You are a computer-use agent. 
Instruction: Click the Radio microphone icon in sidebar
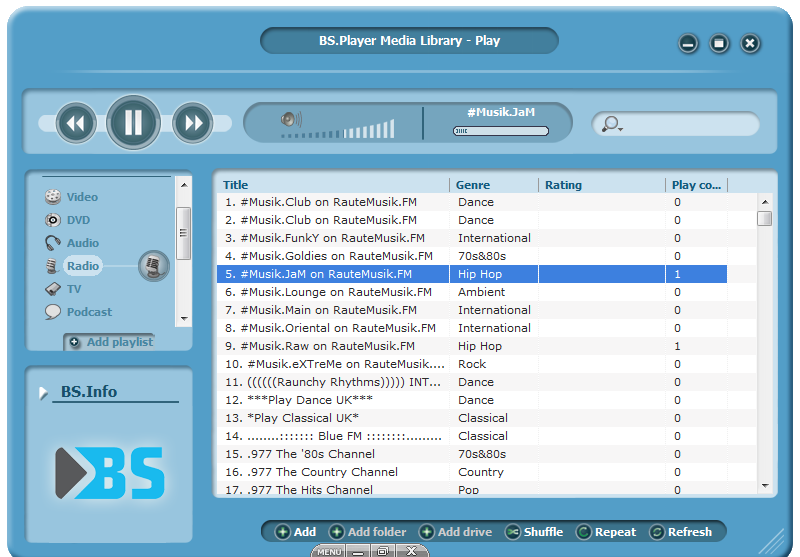pos(52,266)
